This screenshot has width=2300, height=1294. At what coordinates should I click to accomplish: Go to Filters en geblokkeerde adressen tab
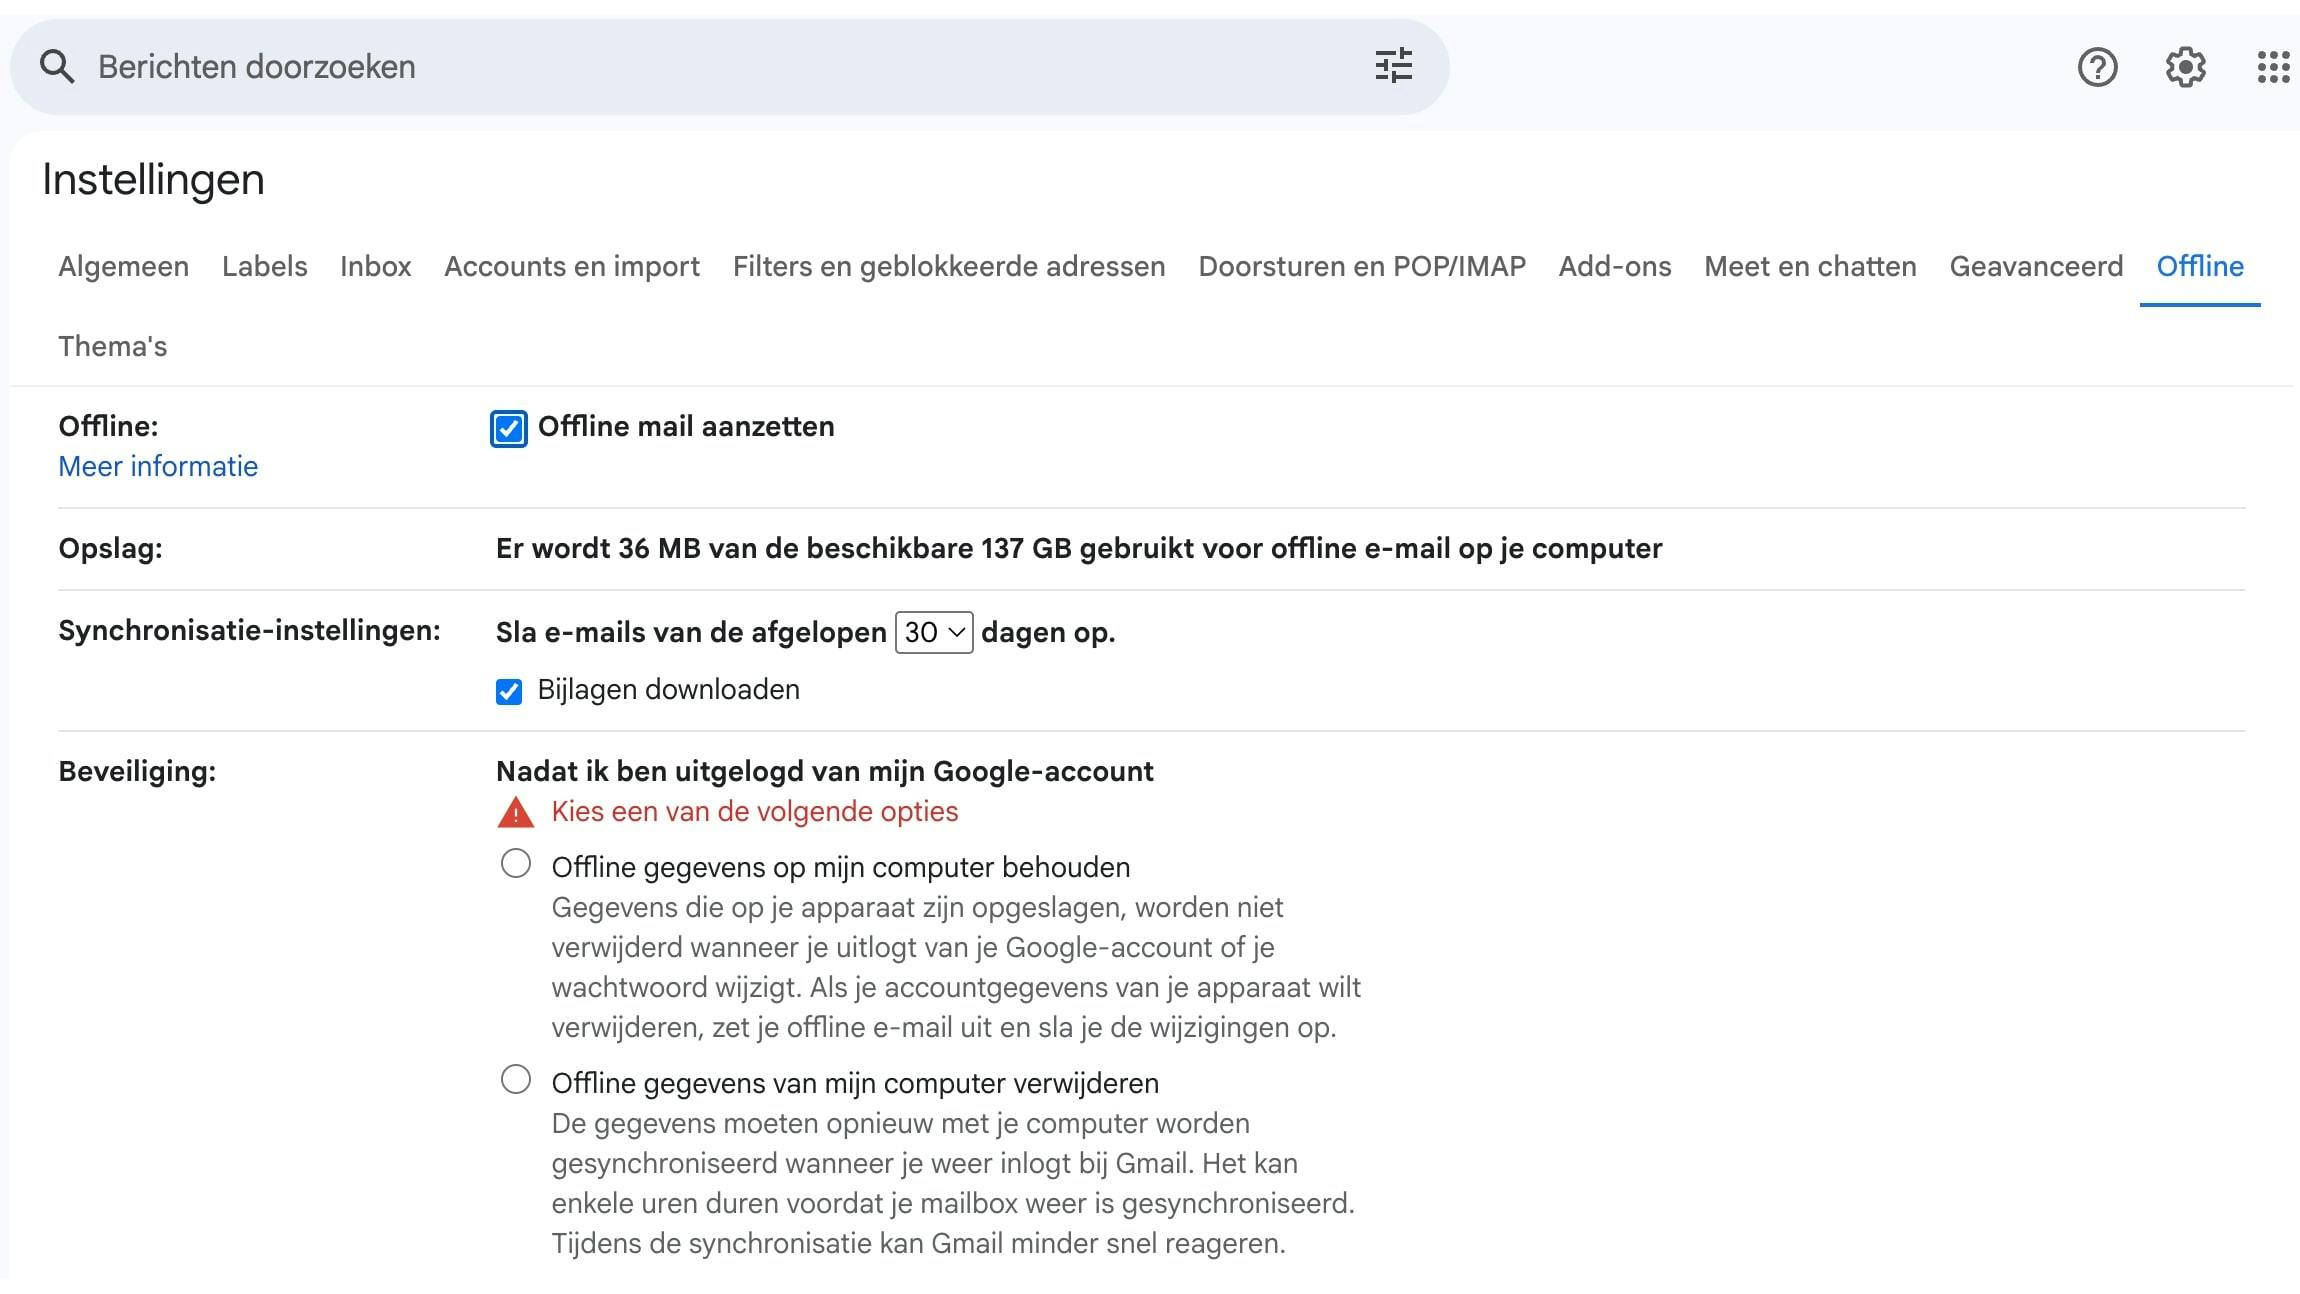[x=948, y=266]
